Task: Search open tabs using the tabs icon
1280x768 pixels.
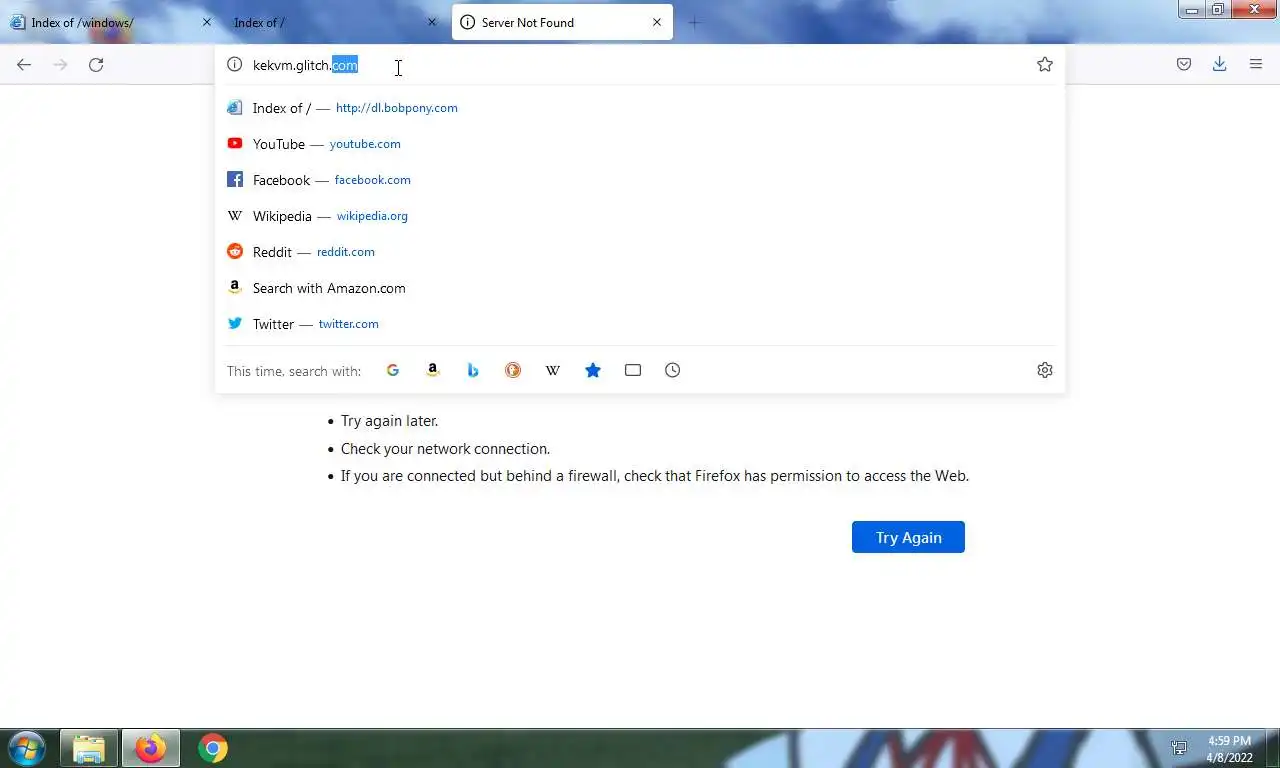Action: [x=633, y=370]
